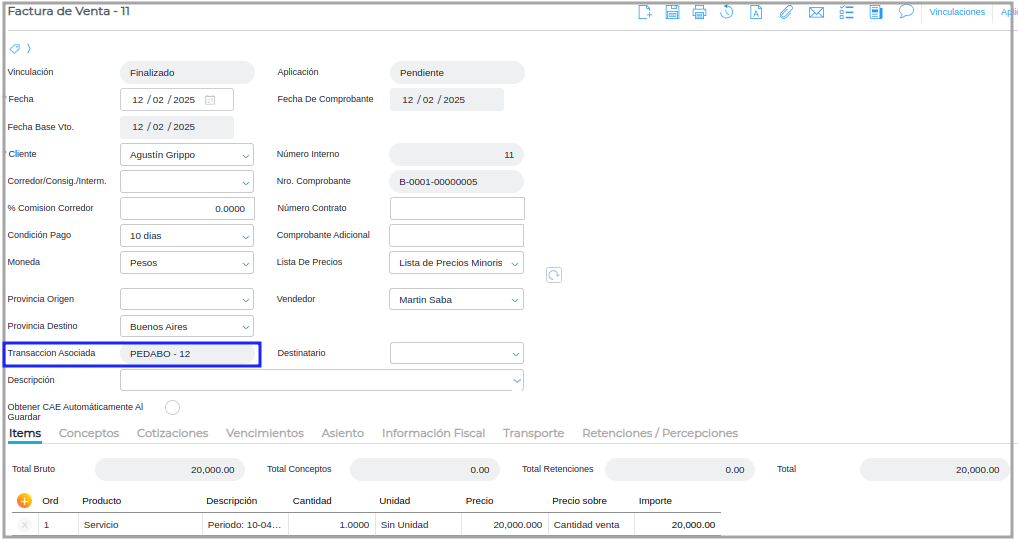Open the Información Fiscal tab
Screen dimensions: 1018x542
pyautogui.click(x=433, y=433)
